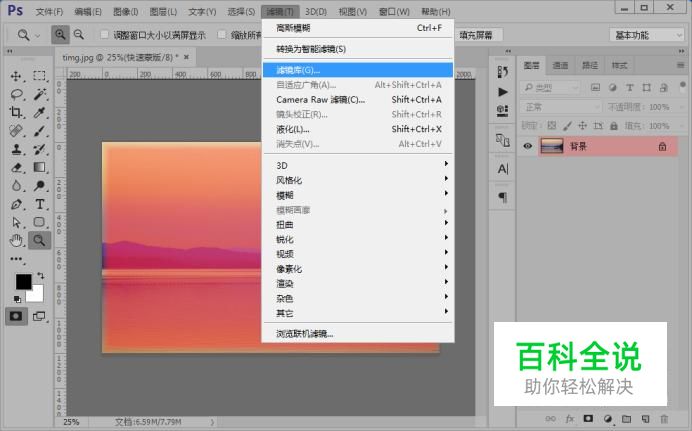Open the blend mode 正常 dropdown

pos(561,107)
